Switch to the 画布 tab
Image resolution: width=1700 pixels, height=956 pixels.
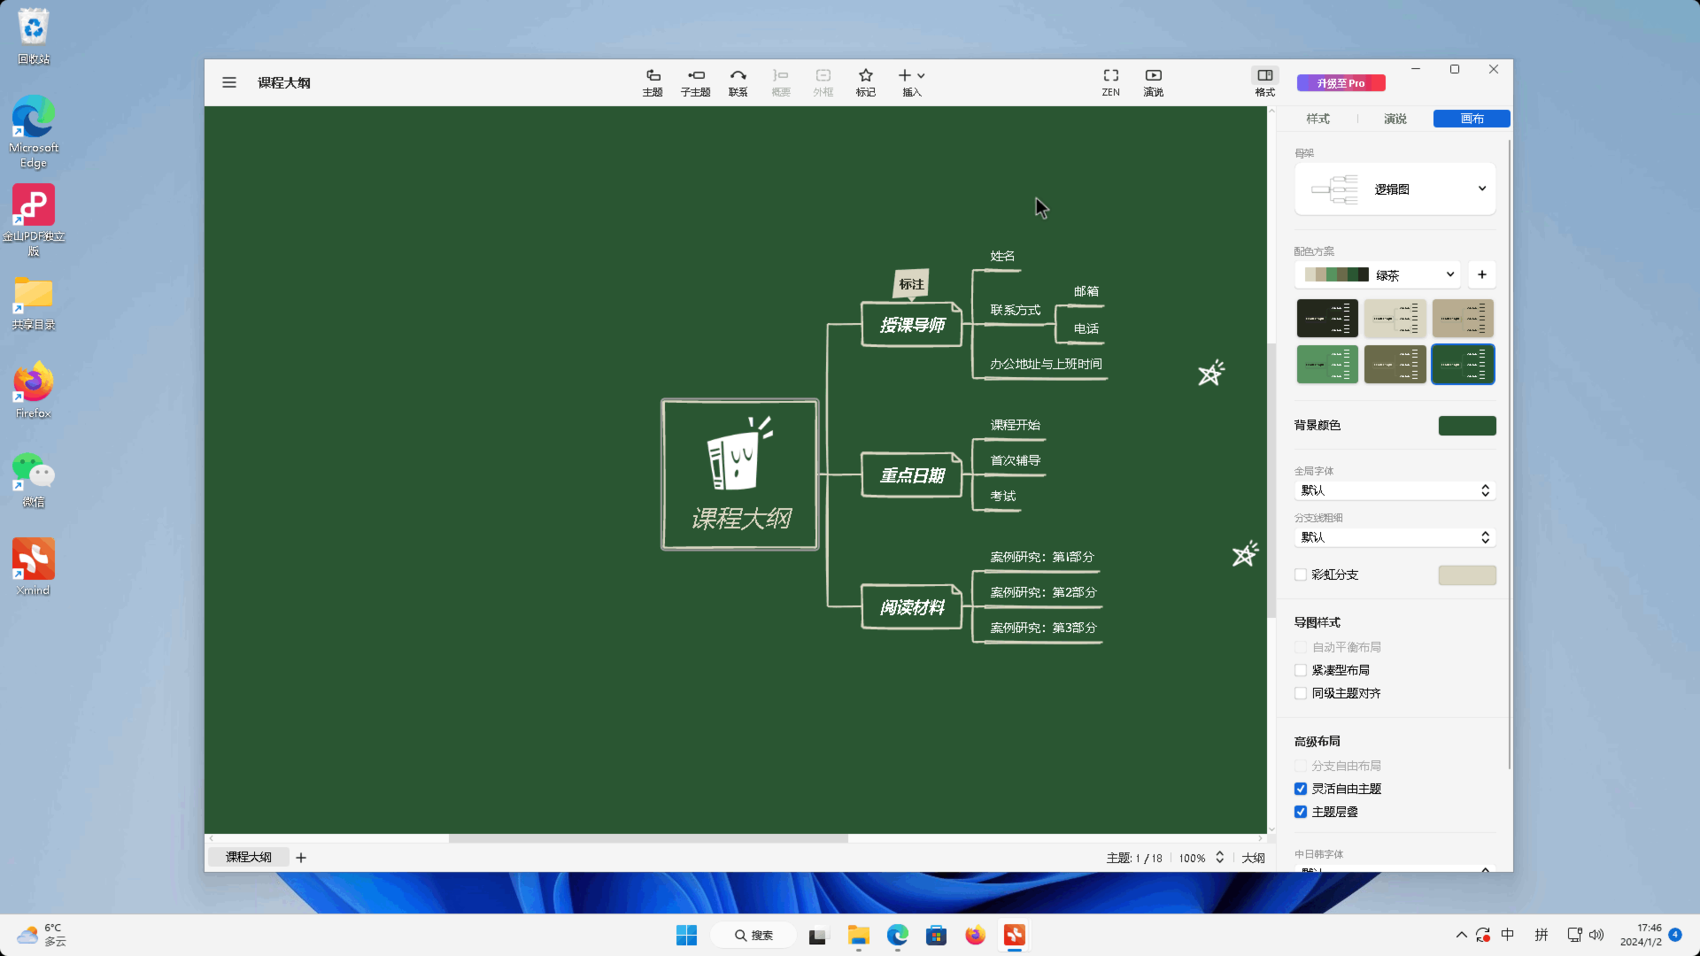coord(1472,119)
